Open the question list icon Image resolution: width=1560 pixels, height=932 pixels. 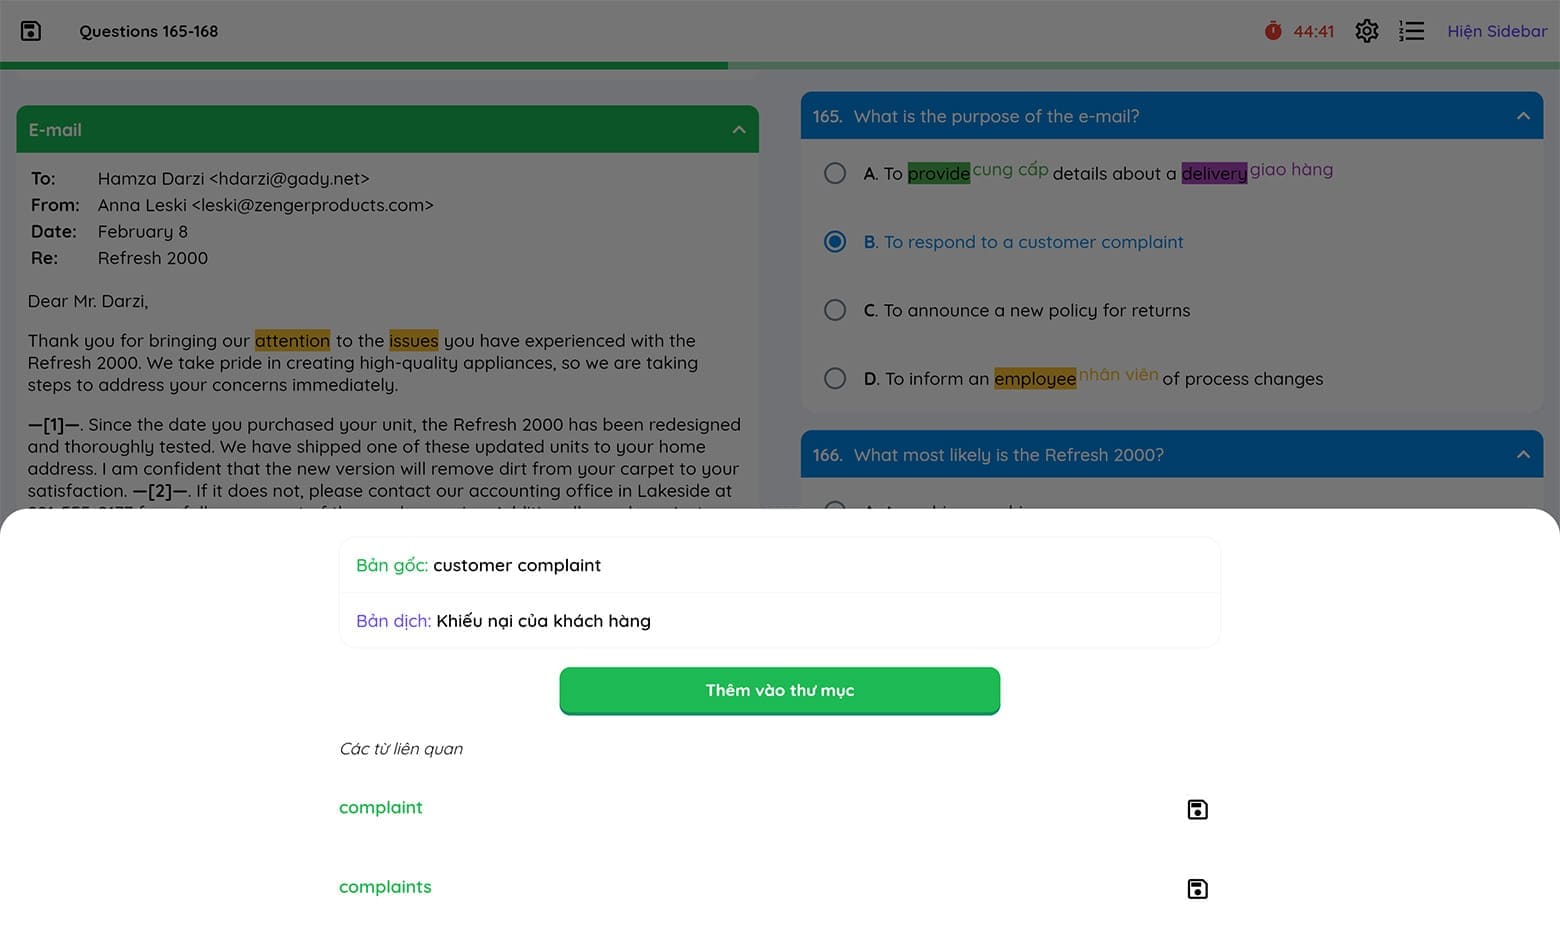click(x=1411, y=31)
